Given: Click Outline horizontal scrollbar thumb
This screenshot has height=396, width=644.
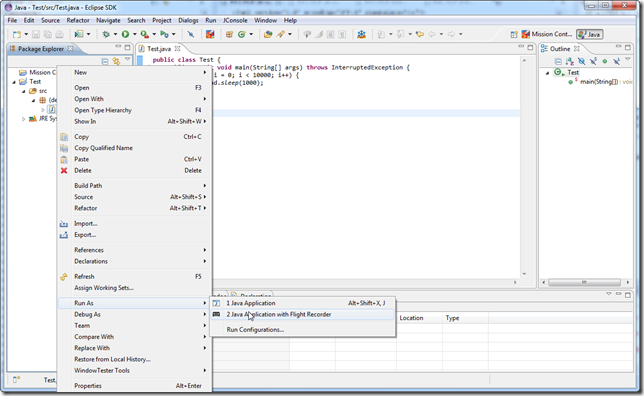Looking at the screenshot, I should (x=584, y=282).
